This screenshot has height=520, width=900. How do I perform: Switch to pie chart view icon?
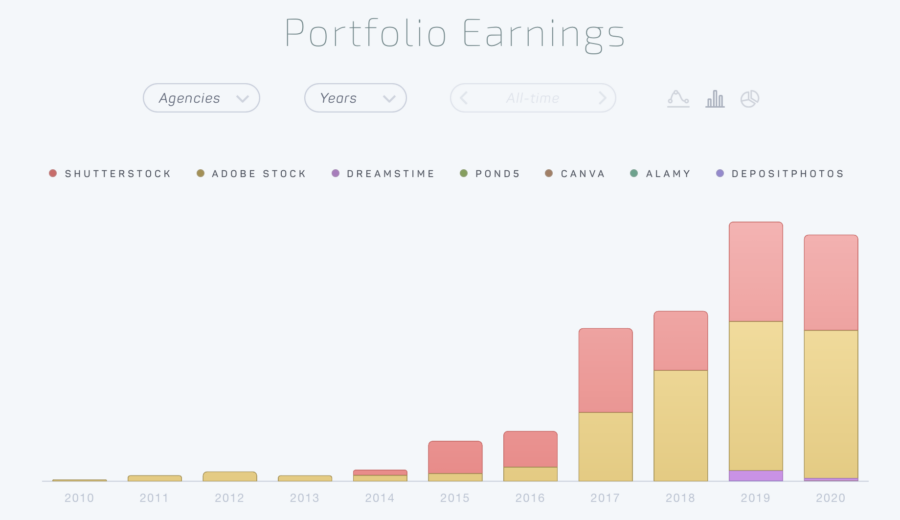[x=750, y=99]
